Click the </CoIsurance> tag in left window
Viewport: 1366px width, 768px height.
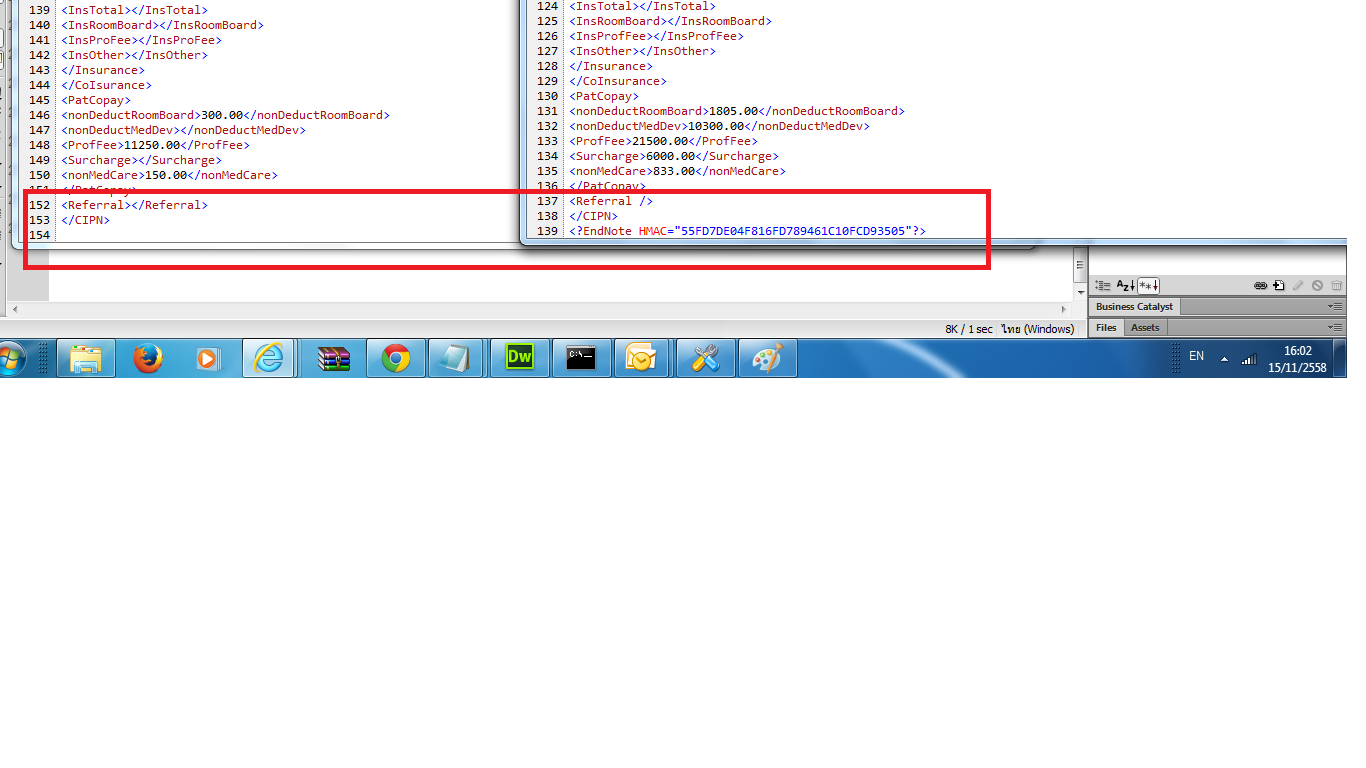coord(107,85)
